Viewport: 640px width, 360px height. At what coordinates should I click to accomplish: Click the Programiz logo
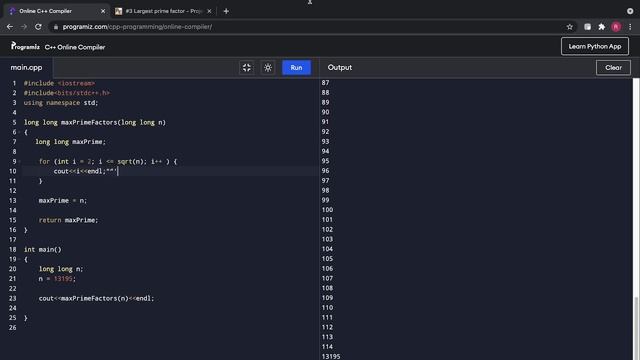pyautogui.click(x=25, y=47)
